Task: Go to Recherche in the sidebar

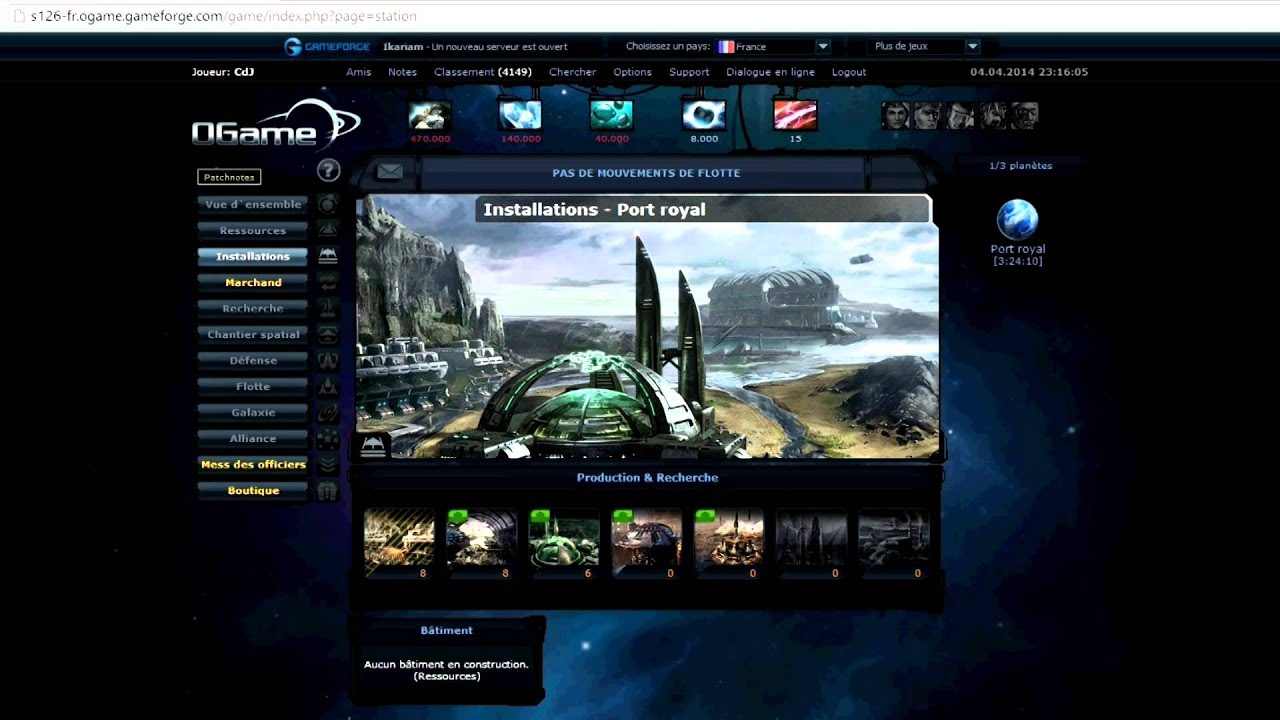Action: tap(253, 308)
